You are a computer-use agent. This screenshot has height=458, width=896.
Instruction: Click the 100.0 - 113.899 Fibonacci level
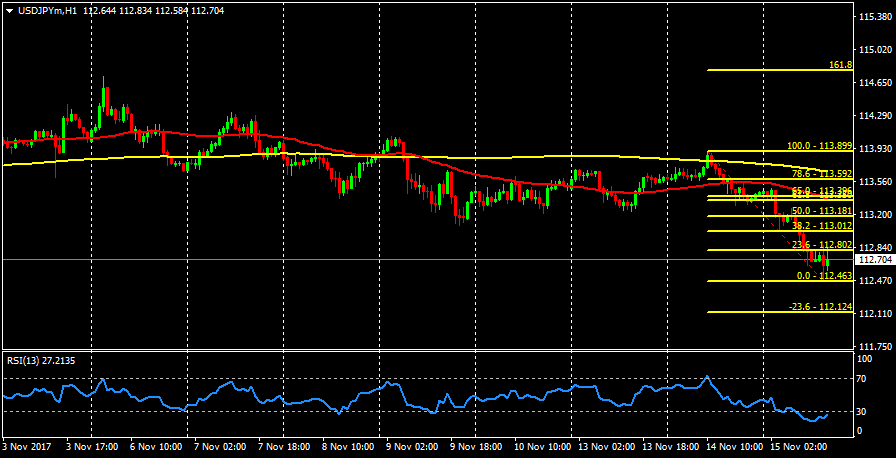point(819,145)
